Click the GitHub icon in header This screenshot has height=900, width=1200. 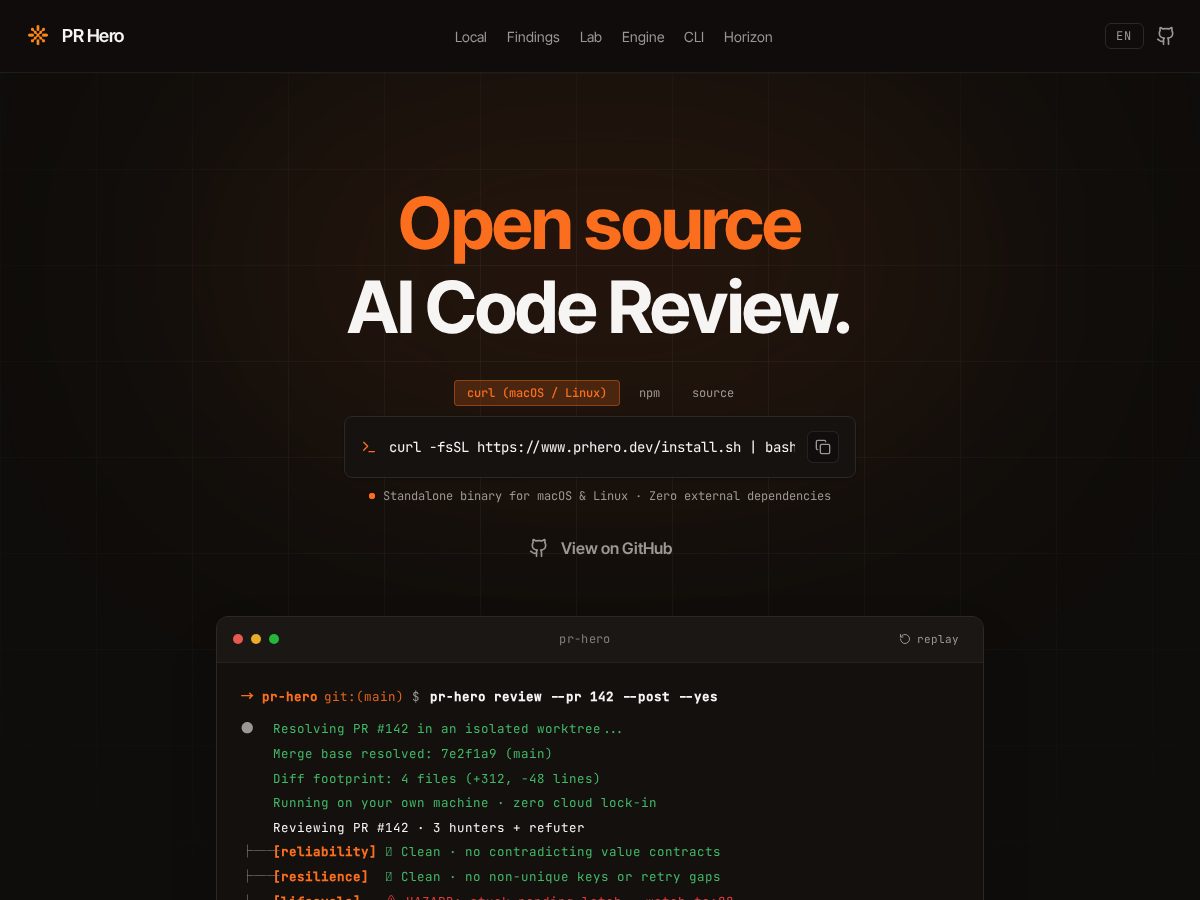pos(1166,36)
